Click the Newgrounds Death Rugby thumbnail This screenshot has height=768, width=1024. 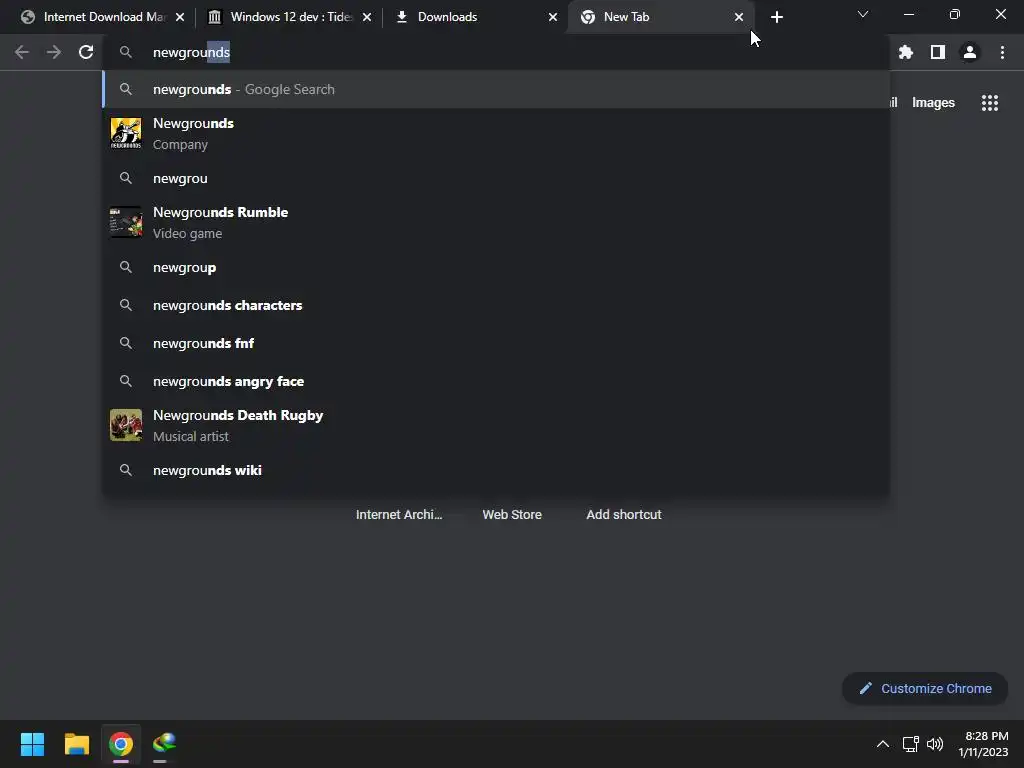(x=126, y=425)
